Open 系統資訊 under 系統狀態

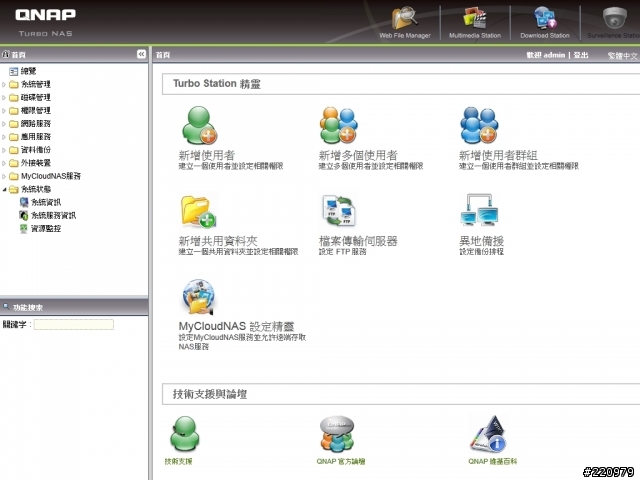click(x=46, y=202)
